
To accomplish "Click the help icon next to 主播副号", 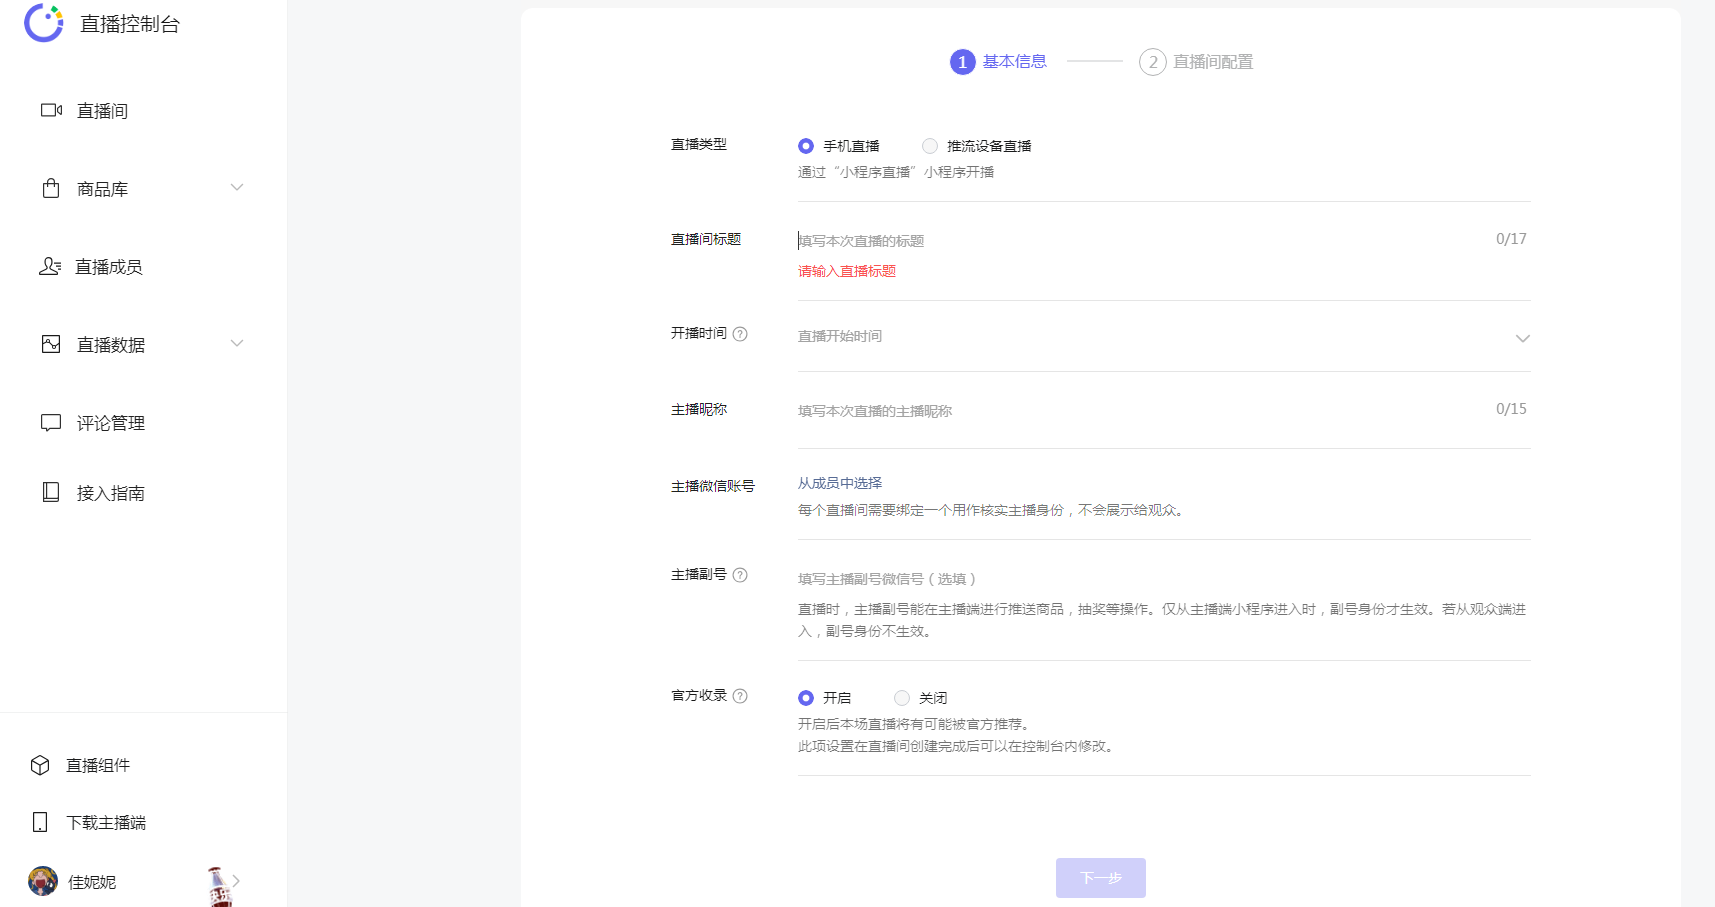I will click(740, 575).
